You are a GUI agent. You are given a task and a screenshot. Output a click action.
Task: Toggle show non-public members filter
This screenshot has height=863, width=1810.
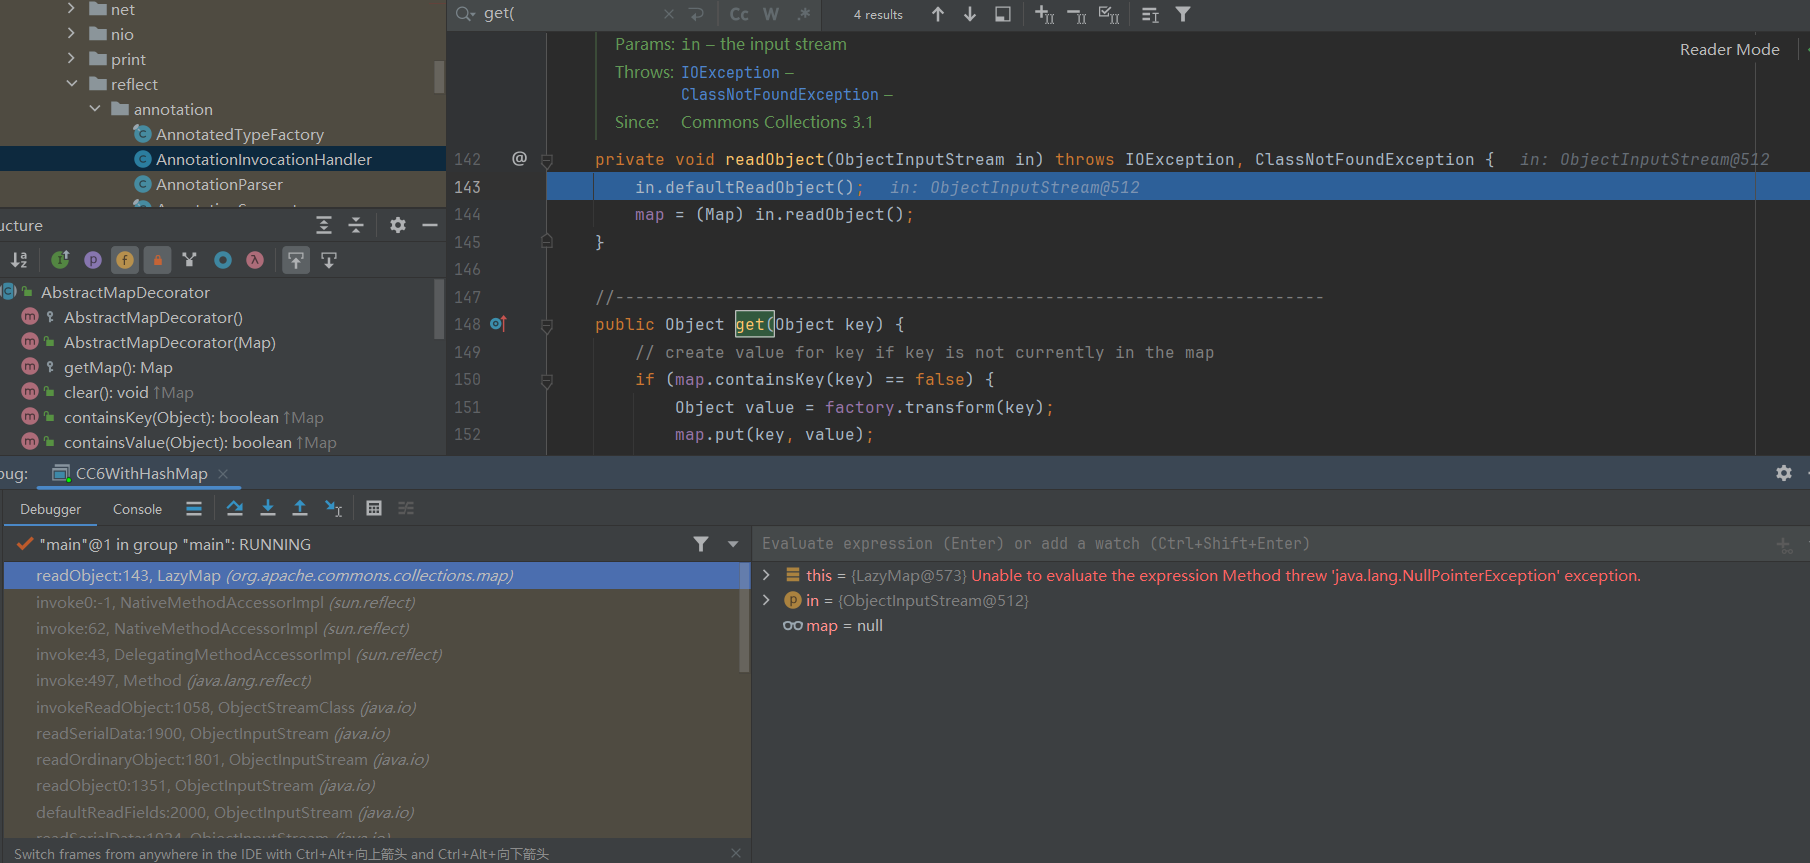click(x=157, y=260)
